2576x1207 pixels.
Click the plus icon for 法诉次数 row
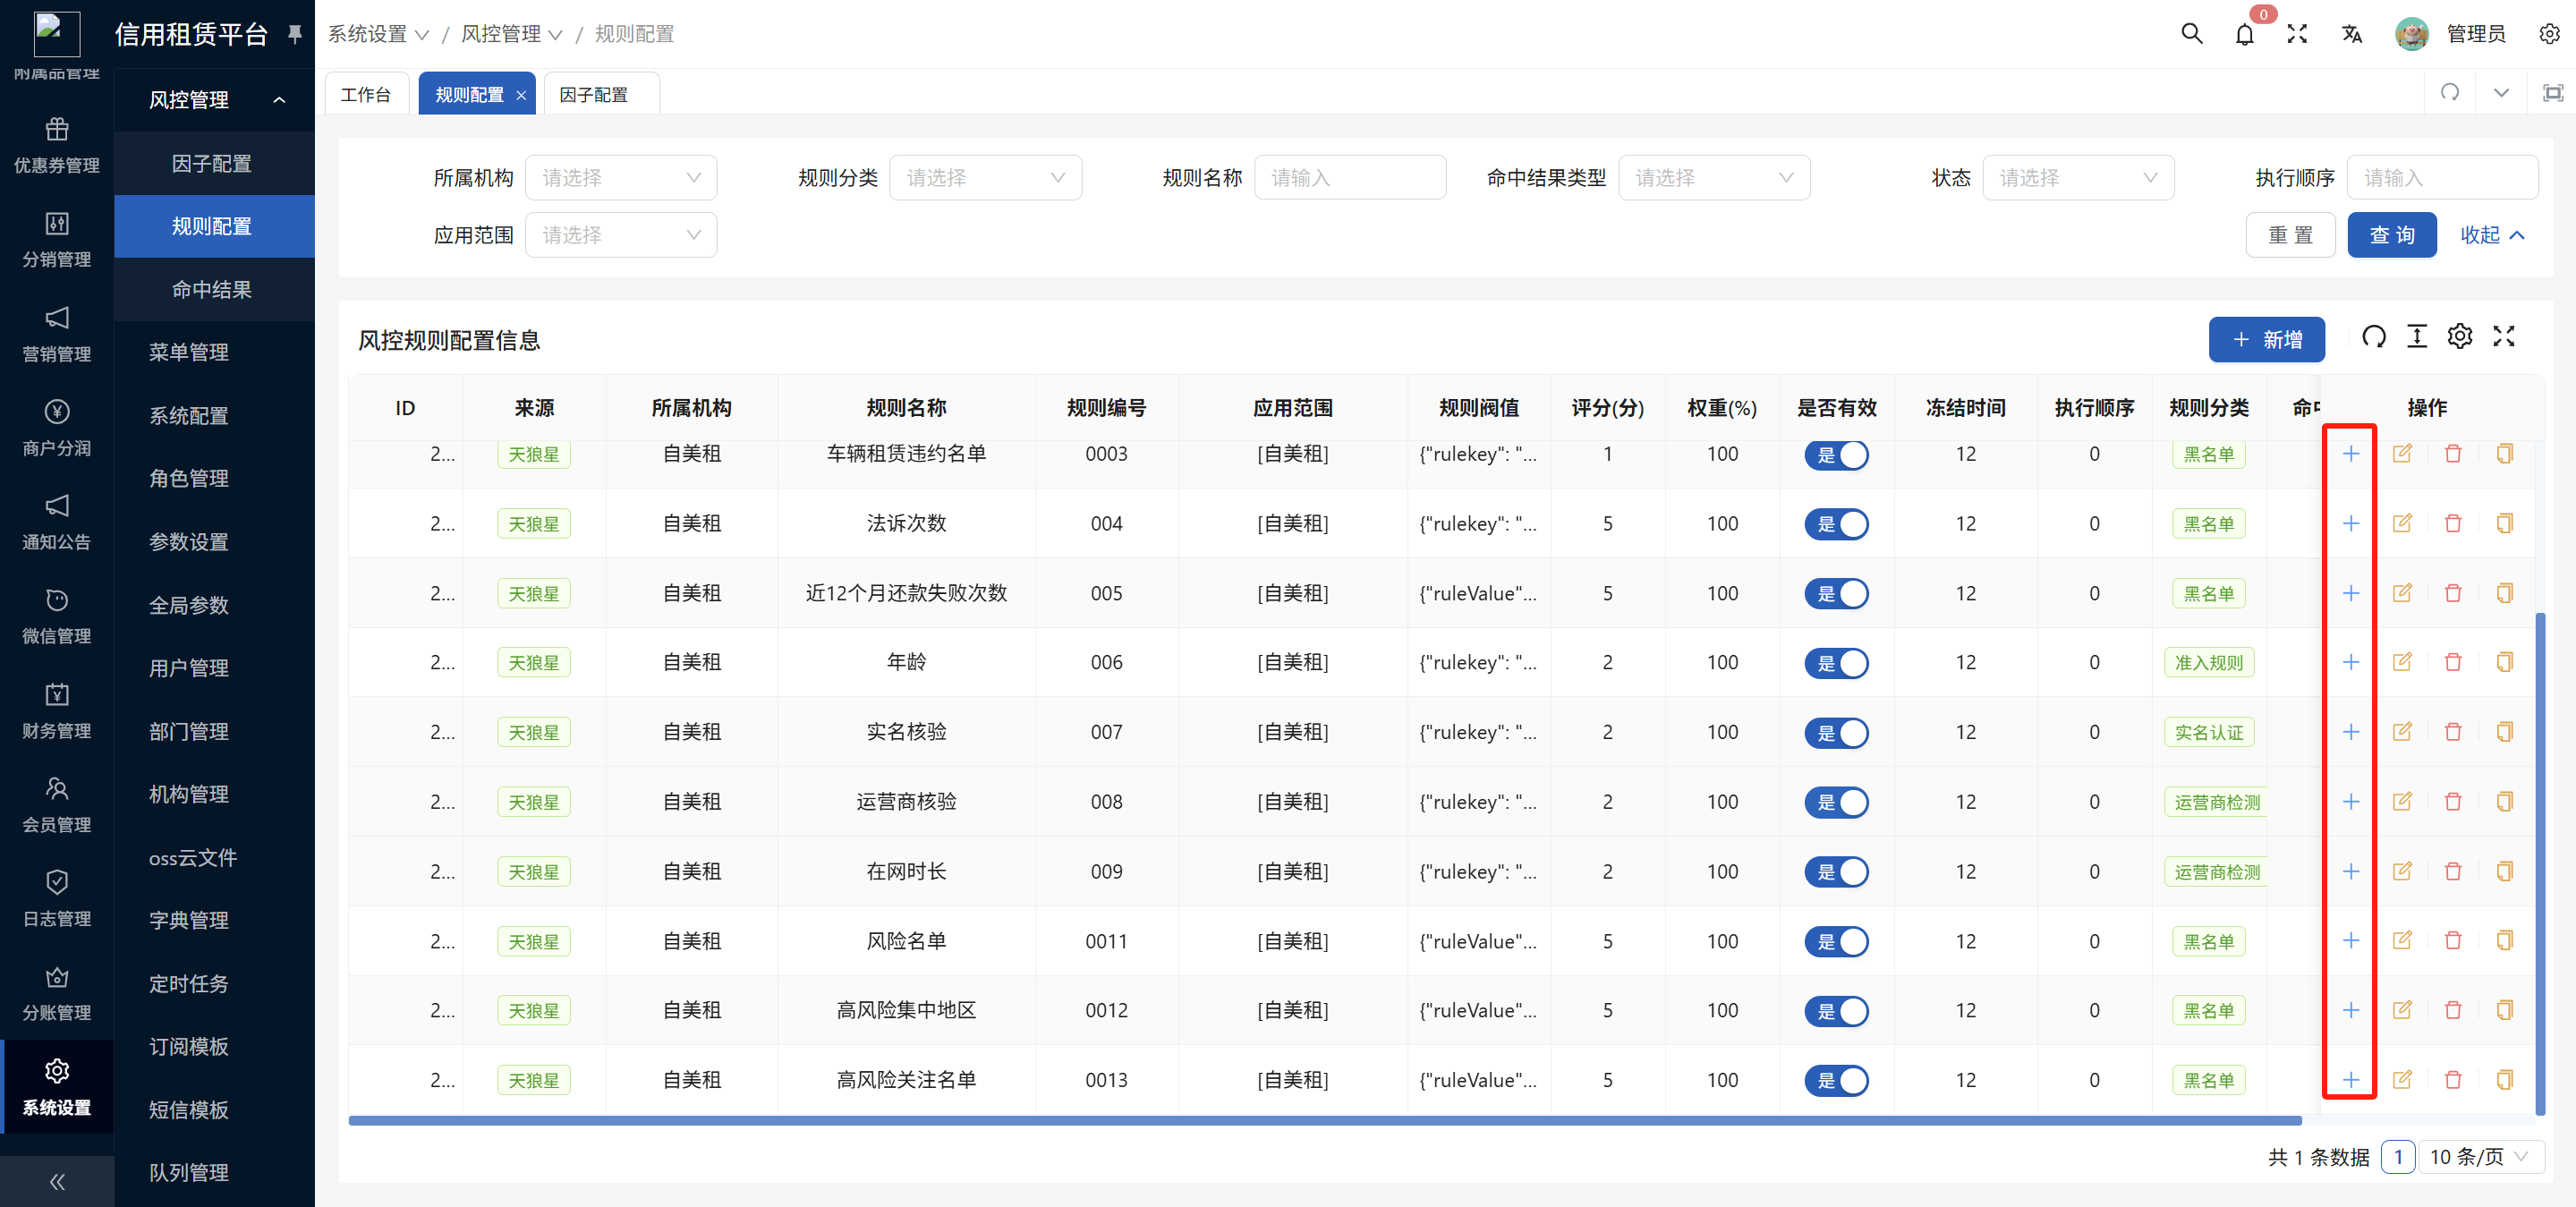click(2351, 523)
